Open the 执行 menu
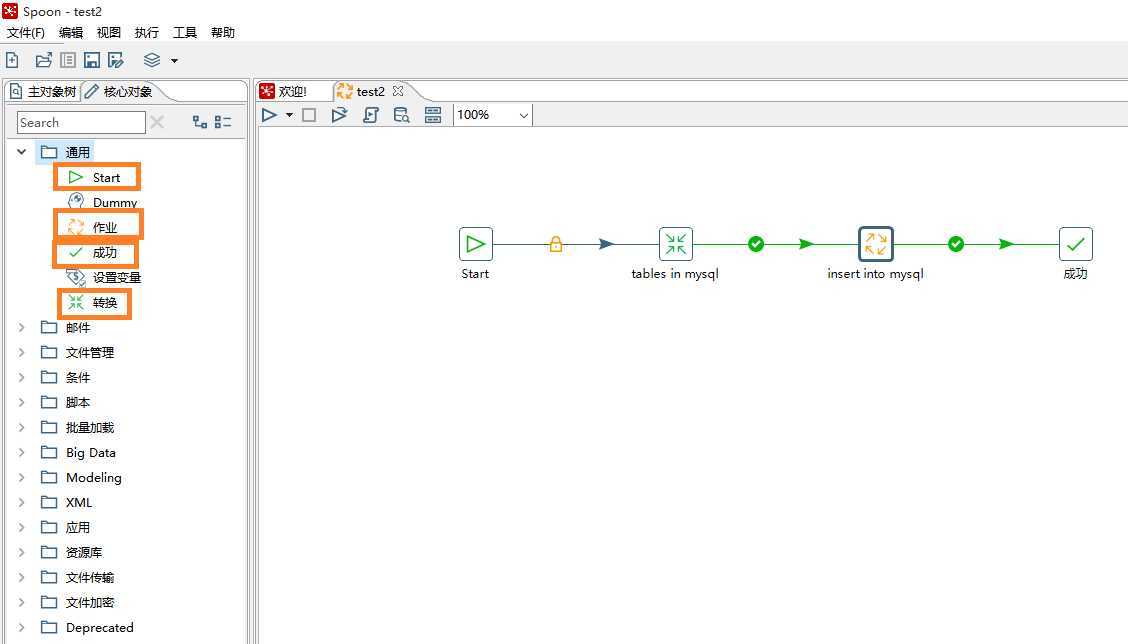 point(147,32)
